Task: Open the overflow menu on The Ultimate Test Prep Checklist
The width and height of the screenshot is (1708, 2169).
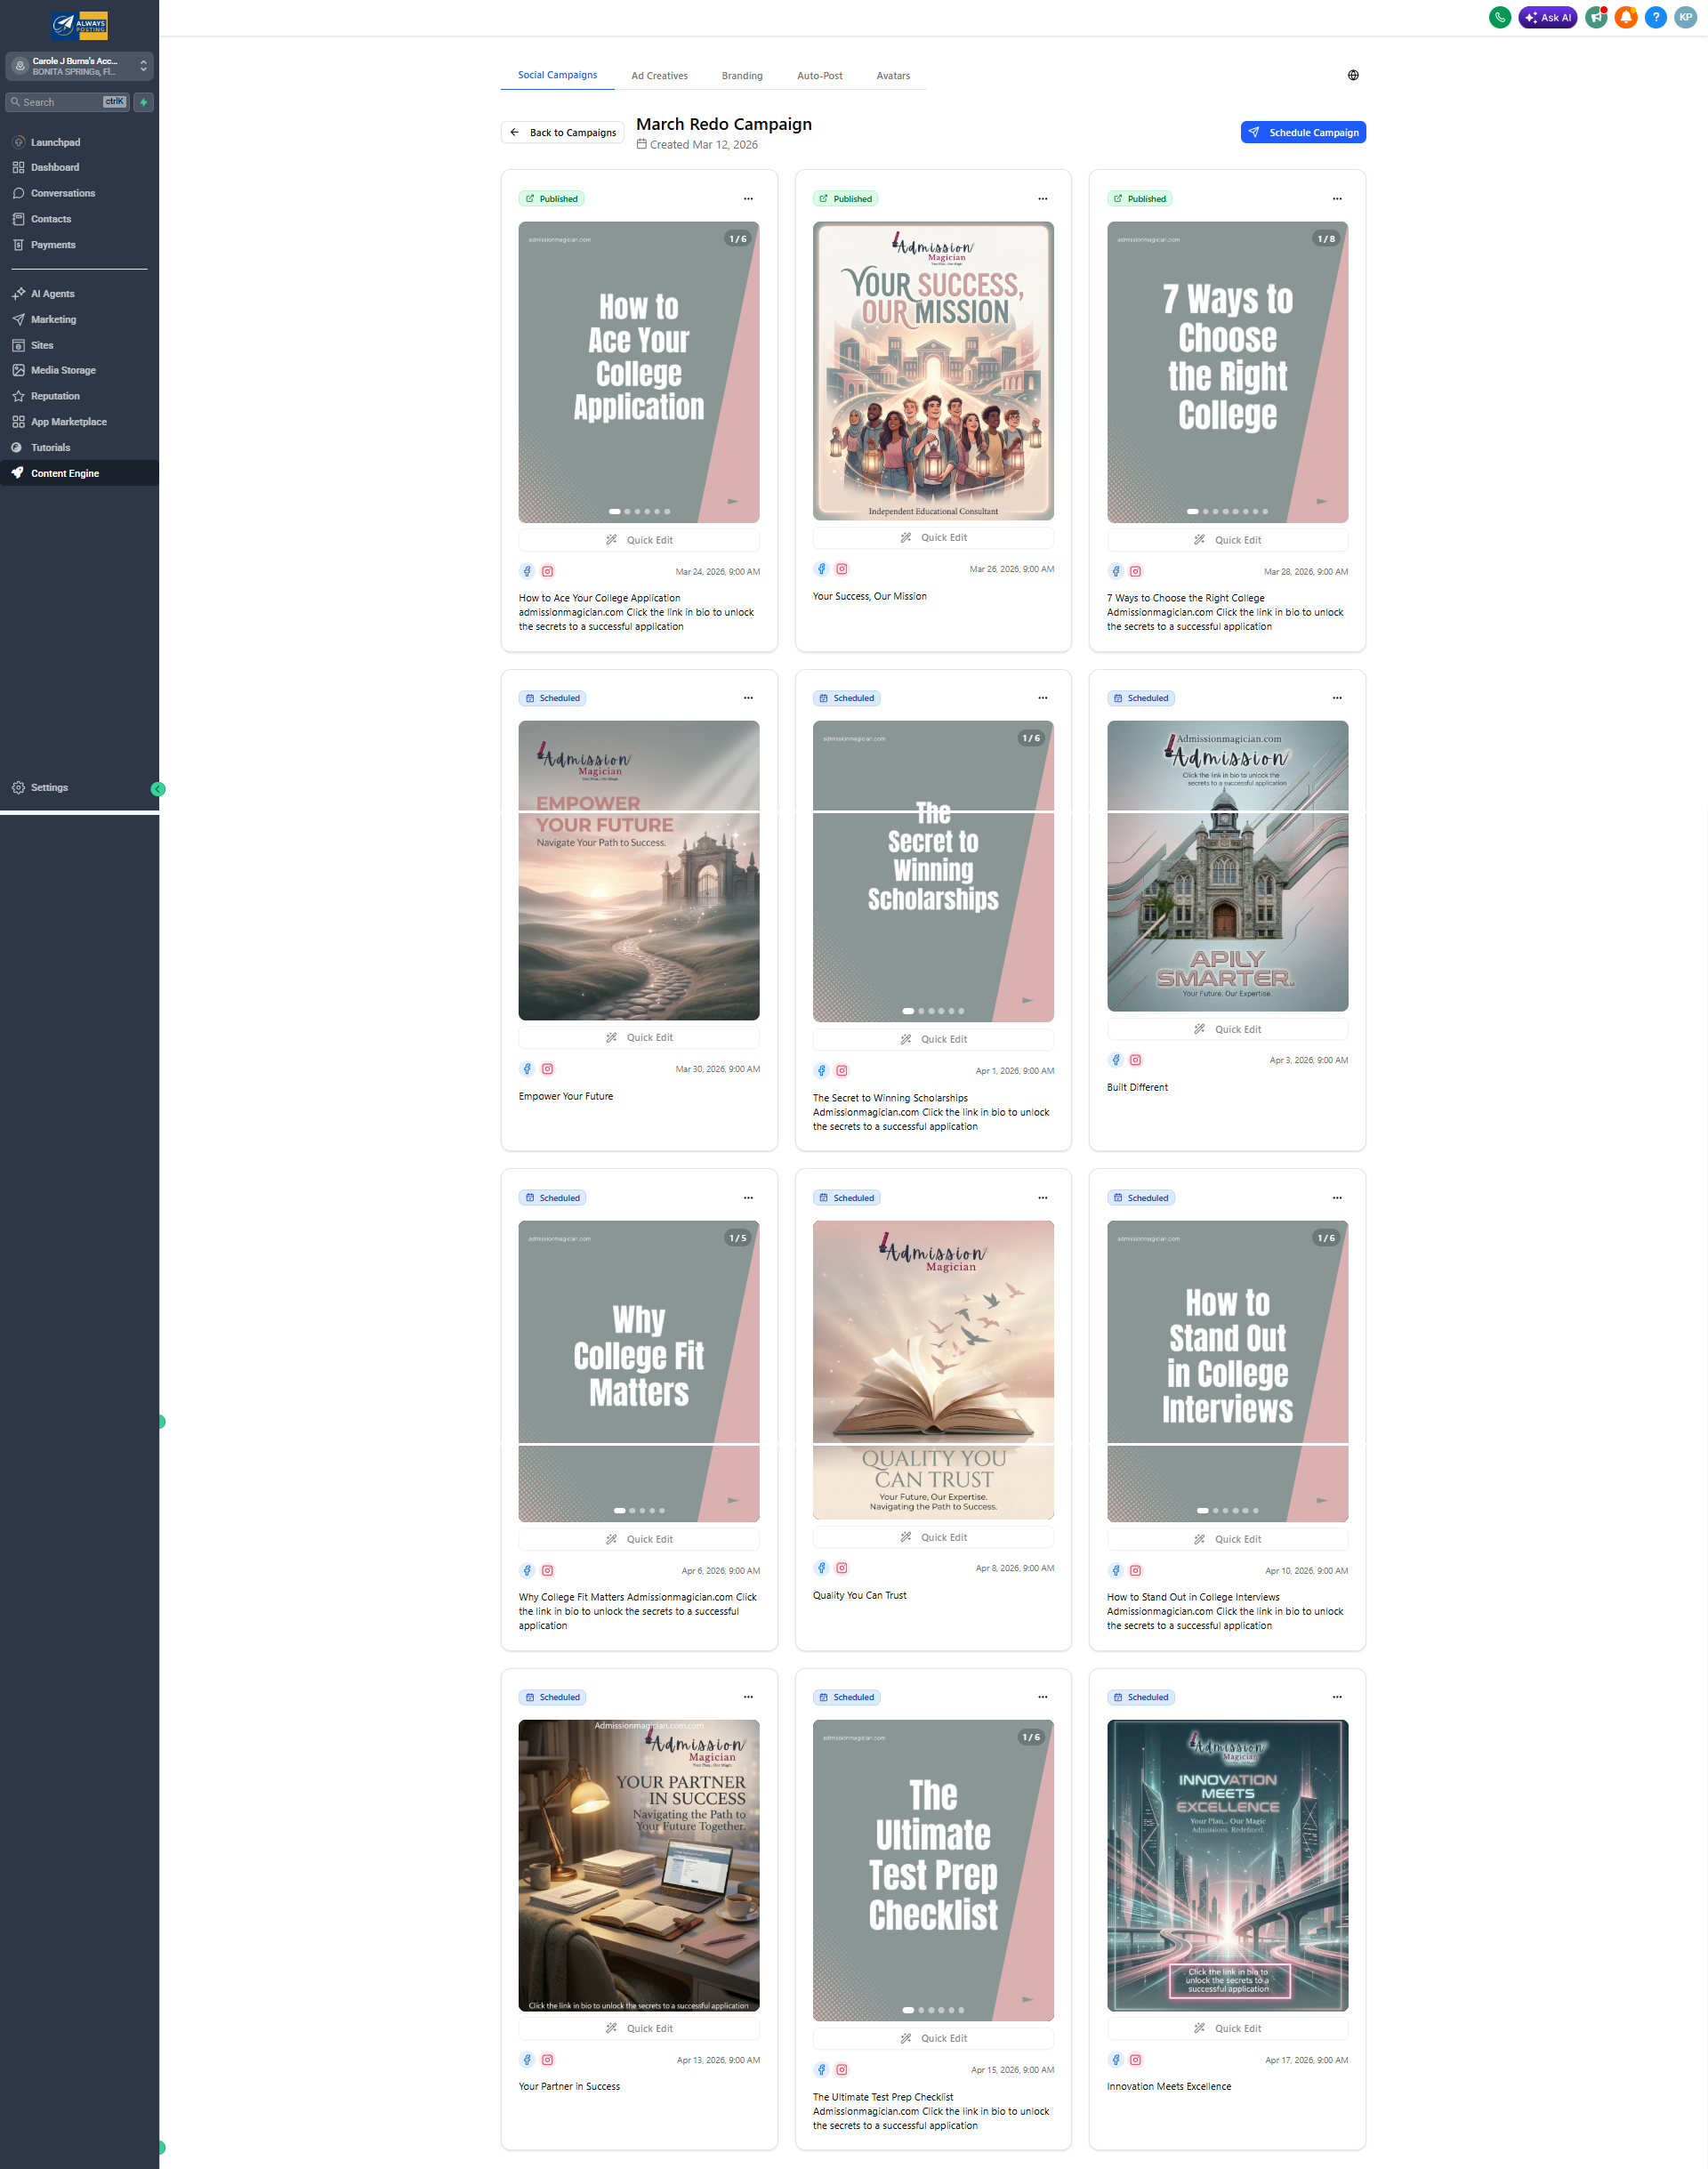Action: pos(1042,1696)
